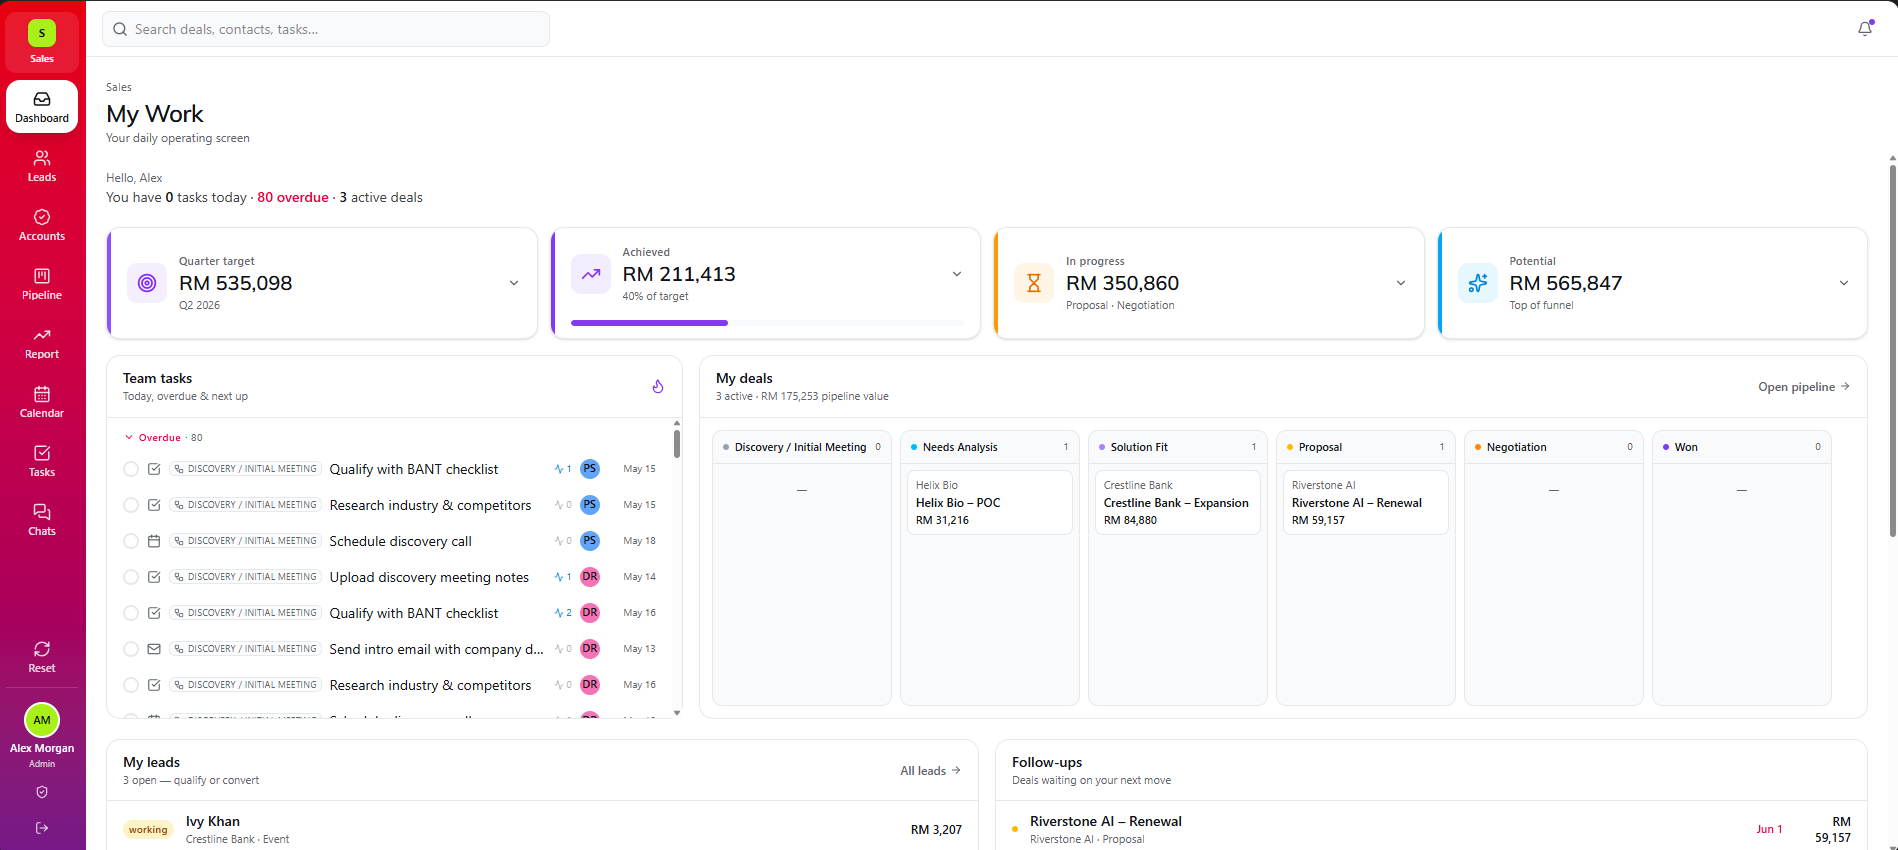Expand the Quarter target card chevron
This screenshot has height=850, width=1898.
(514, 283)
